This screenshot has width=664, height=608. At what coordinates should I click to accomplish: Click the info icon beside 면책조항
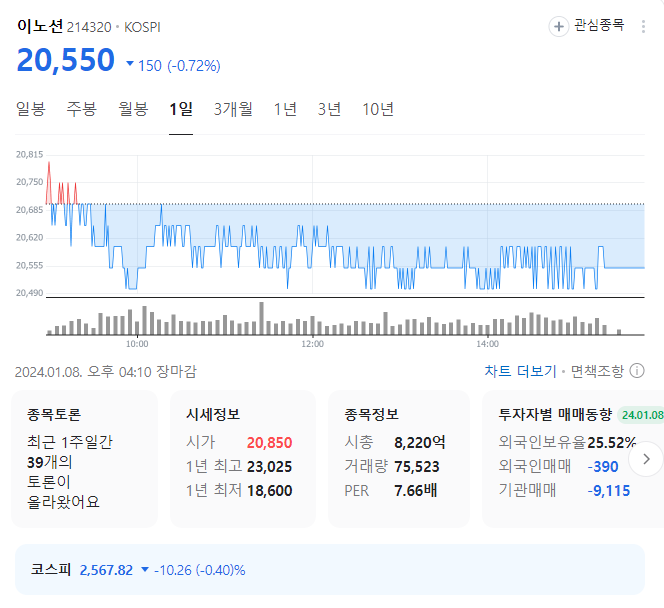(637, 371)
